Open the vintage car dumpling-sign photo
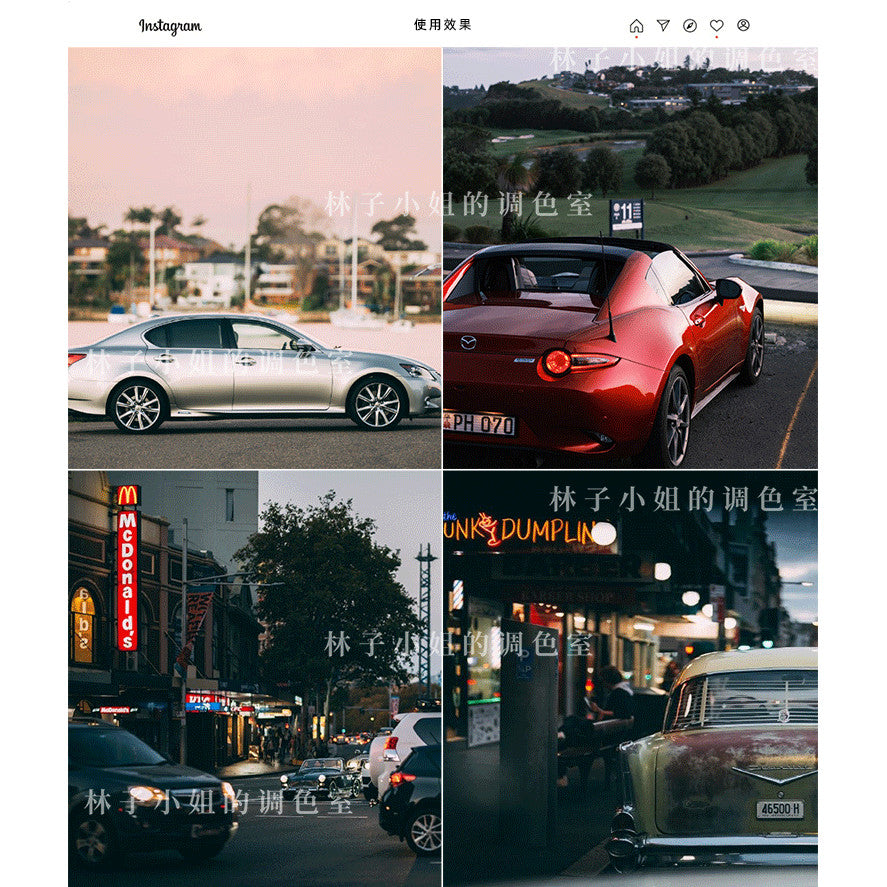The height and width of the screenshot is (887, 887). point(630,679)
